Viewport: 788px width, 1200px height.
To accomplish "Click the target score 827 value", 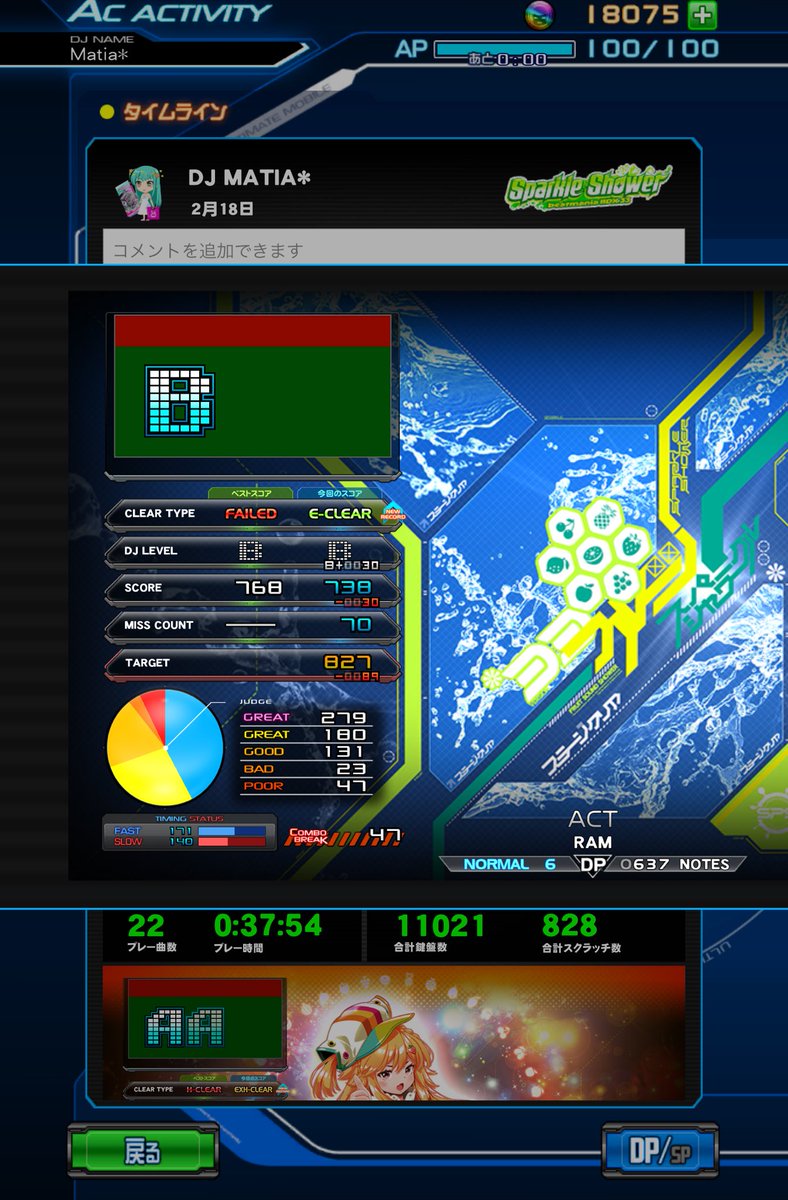I will [x=347, y=662].
